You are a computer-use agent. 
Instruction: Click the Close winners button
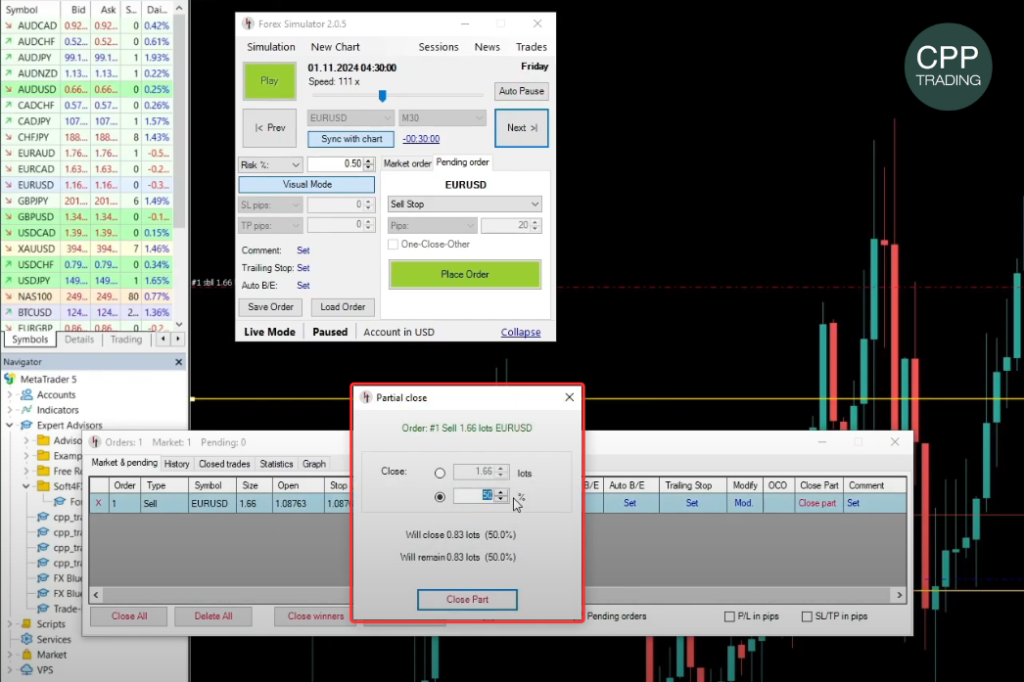[x=315, y=617]
